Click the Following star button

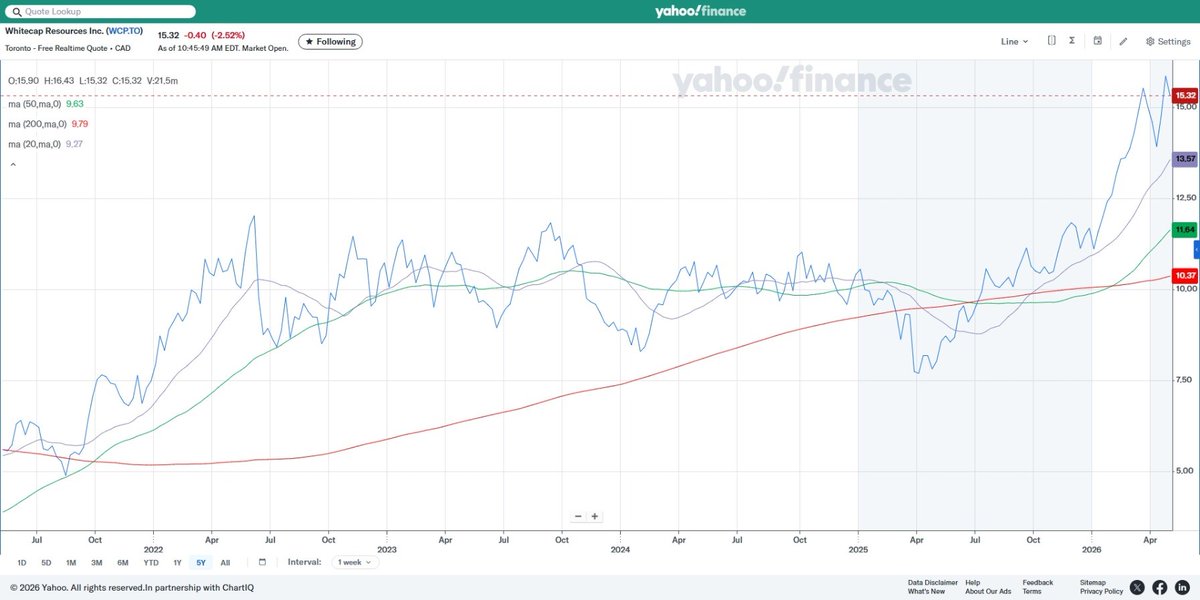tap(330, 42)
